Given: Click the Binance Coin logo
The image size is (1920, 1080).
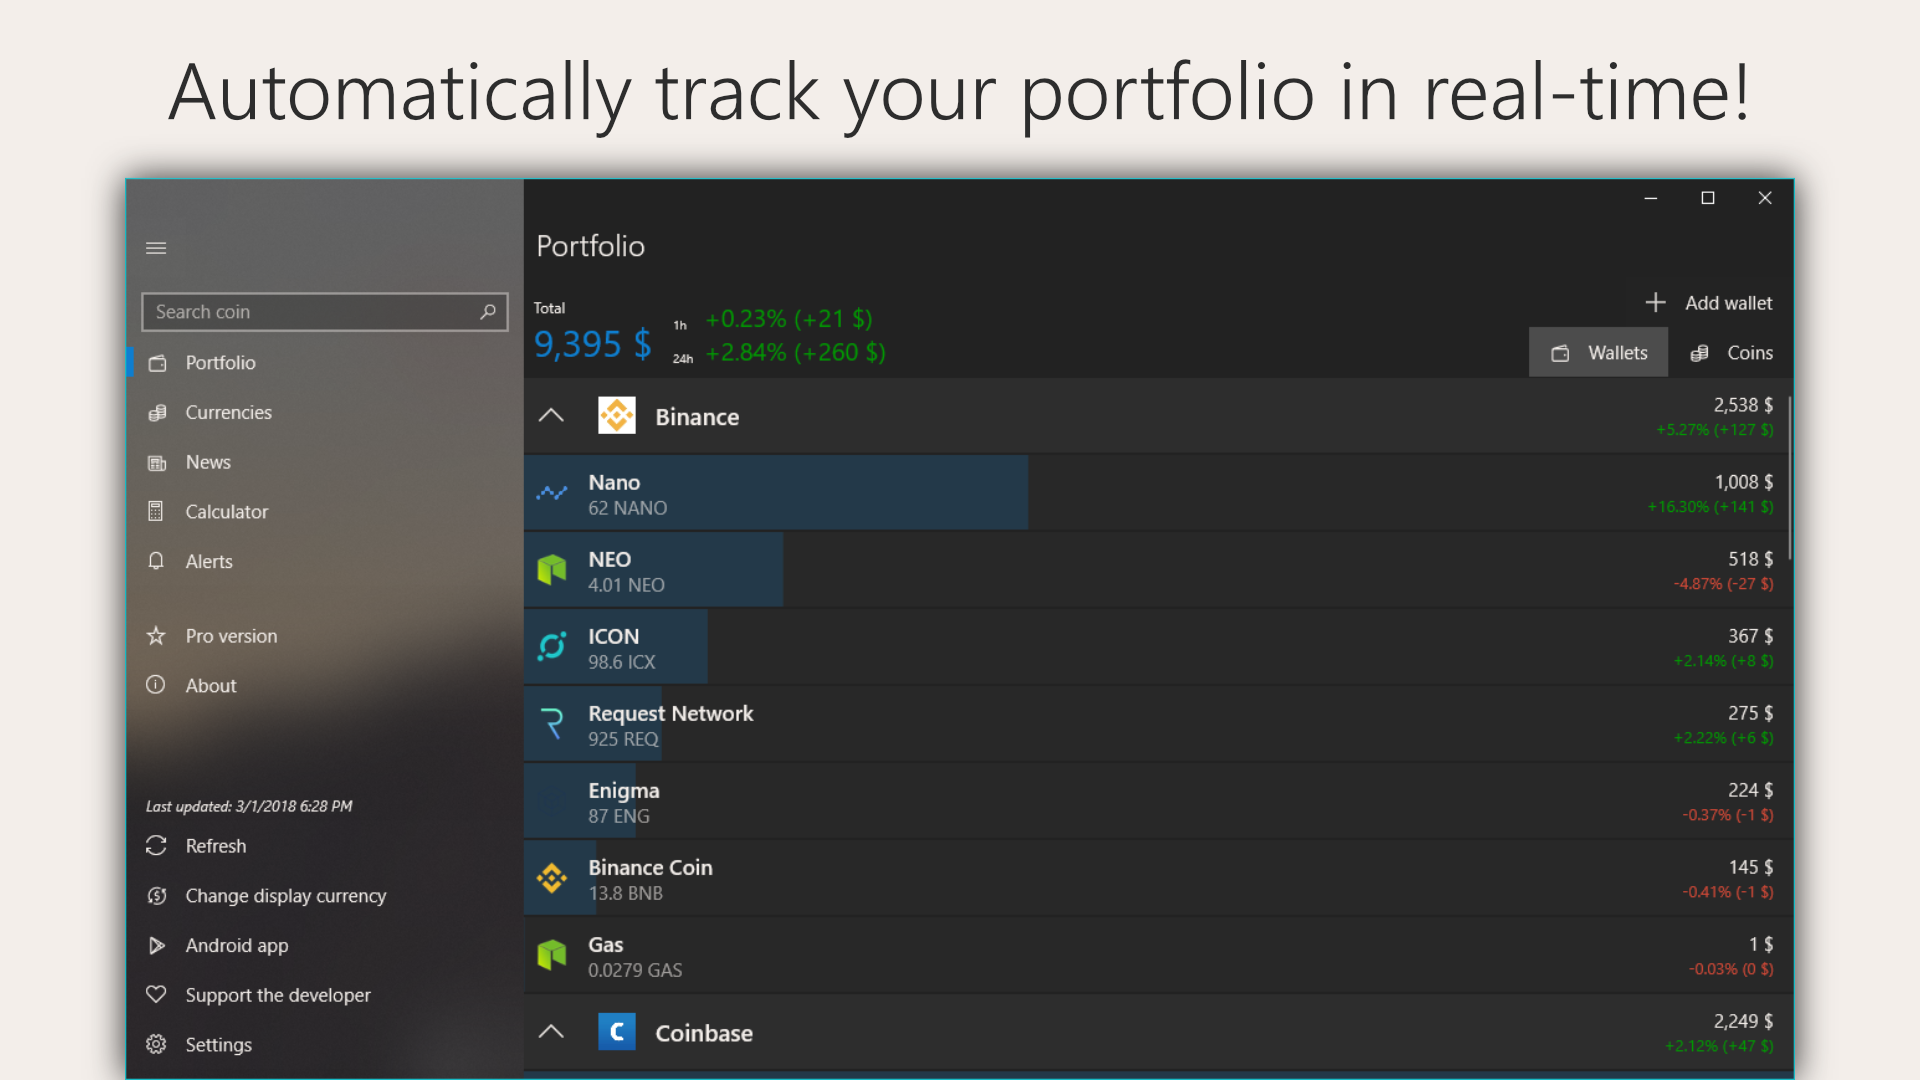Looking at the screenshot, I should pyautogui.click(x=552, y=878).
